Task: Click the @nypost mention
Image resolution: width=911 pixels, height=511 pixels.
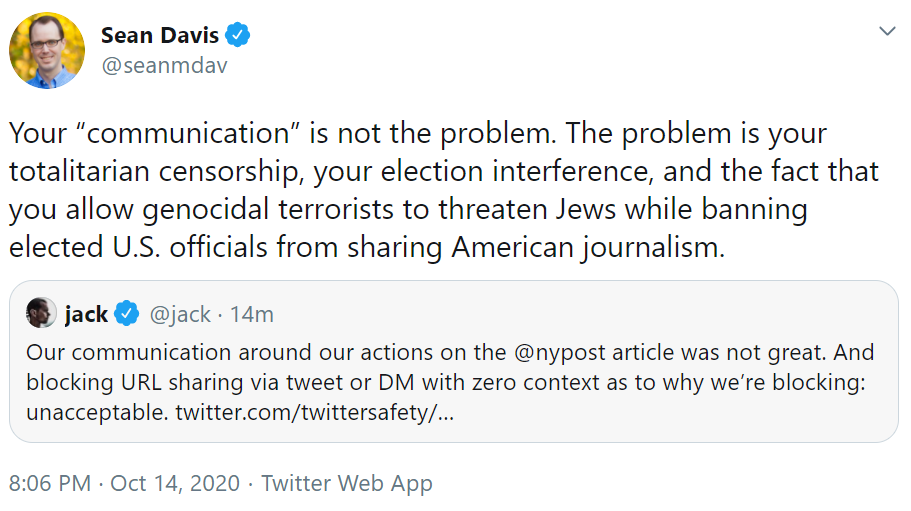Action: (x=560, y=352)
